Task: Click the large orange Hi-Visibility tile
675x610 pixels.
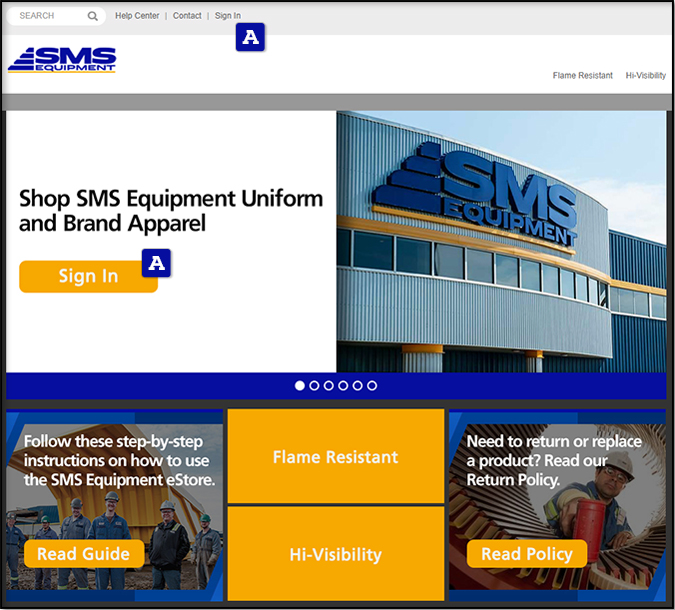Action: [x=335, y=553]
